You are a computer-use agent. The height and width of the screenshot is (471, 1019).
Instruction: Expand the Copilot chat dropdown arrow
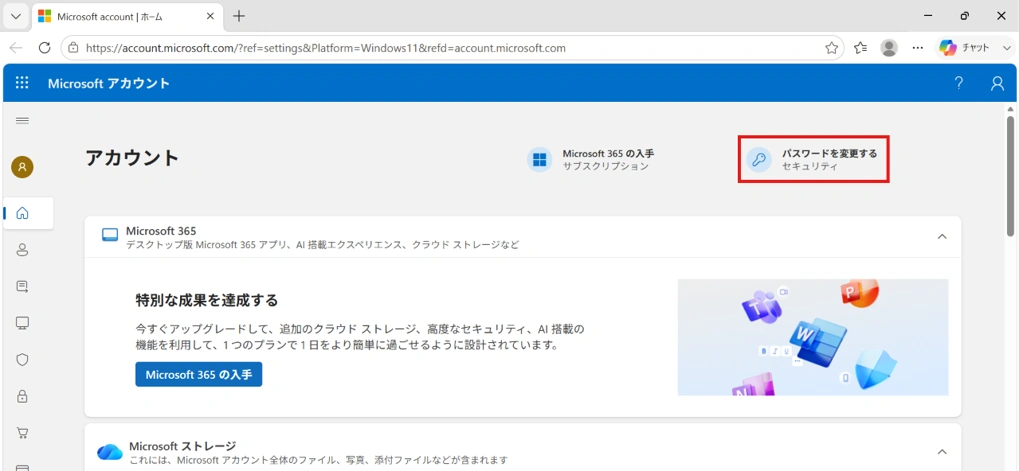coord(1007,47)
